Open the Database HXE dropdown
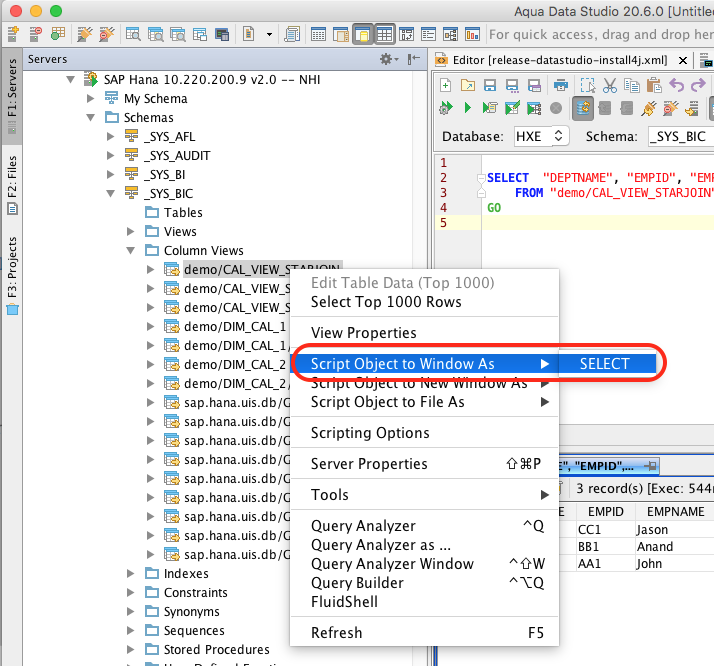This screenshot has width=714, height=666. (541, 137)
